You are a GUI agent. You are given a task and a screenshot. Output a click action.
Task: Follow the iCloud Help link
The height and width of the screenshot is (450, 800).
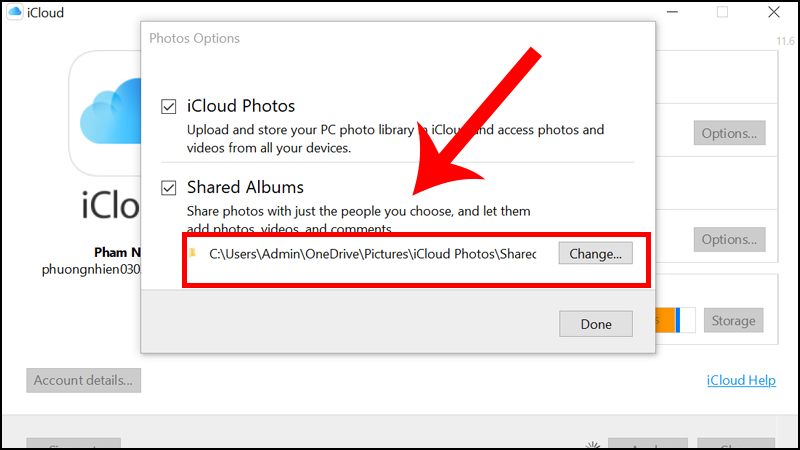click(741, 380)
